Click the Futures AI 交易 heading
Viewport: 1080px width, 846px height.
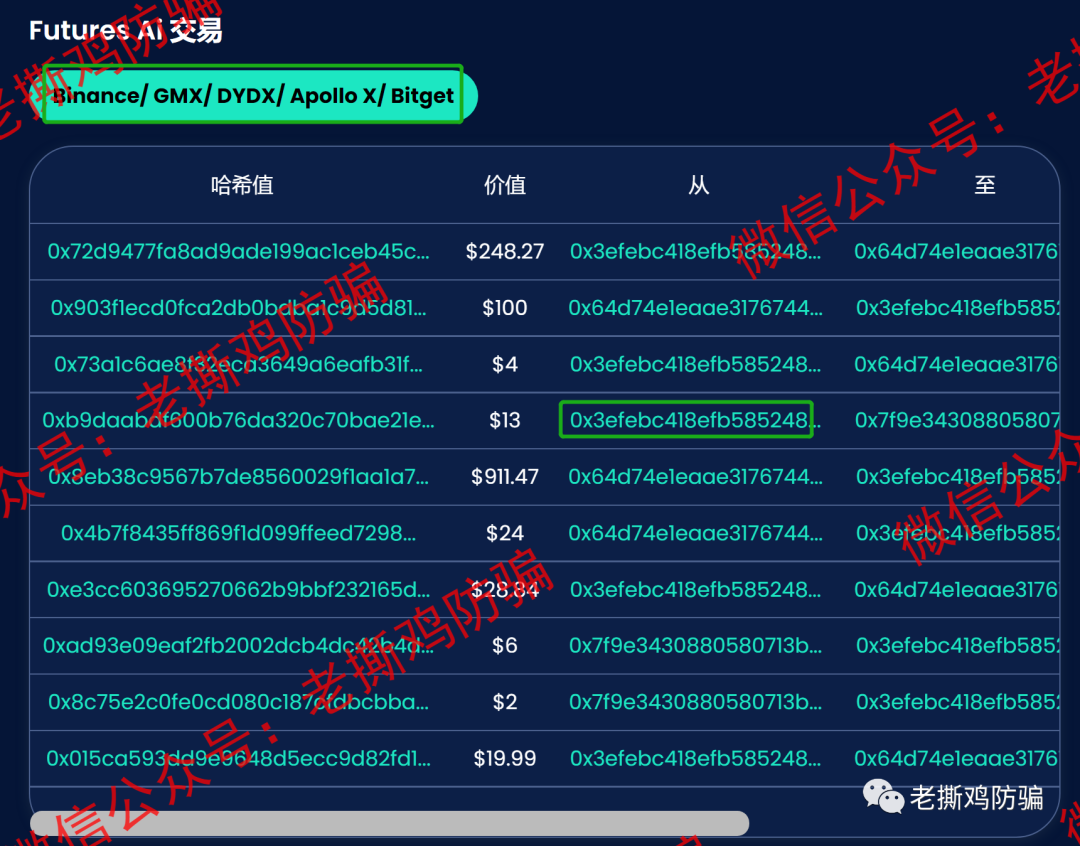click(x=125, y=31)
